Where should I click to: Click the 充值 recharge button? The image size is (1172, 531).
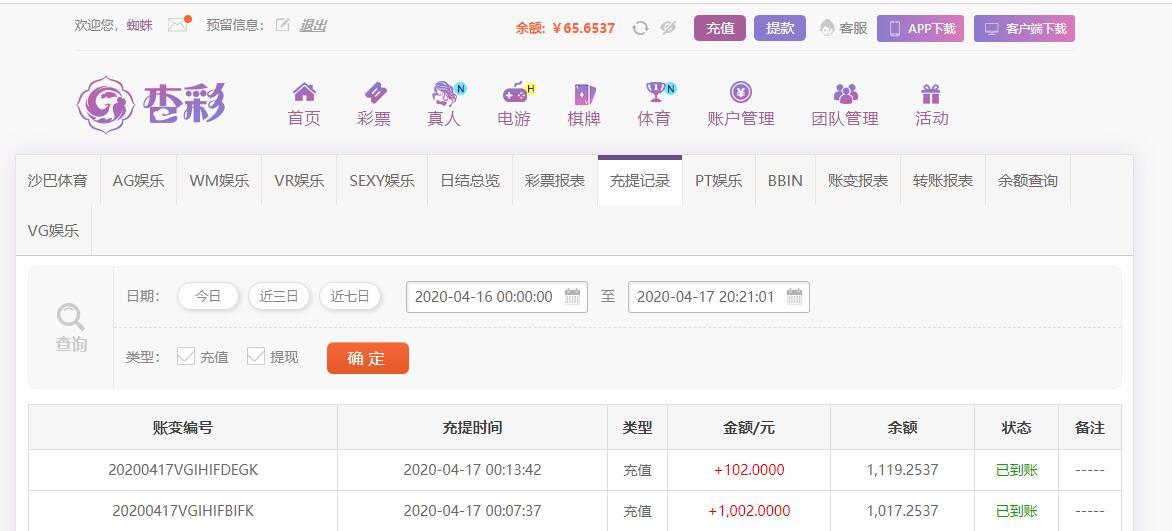point(720,28)
